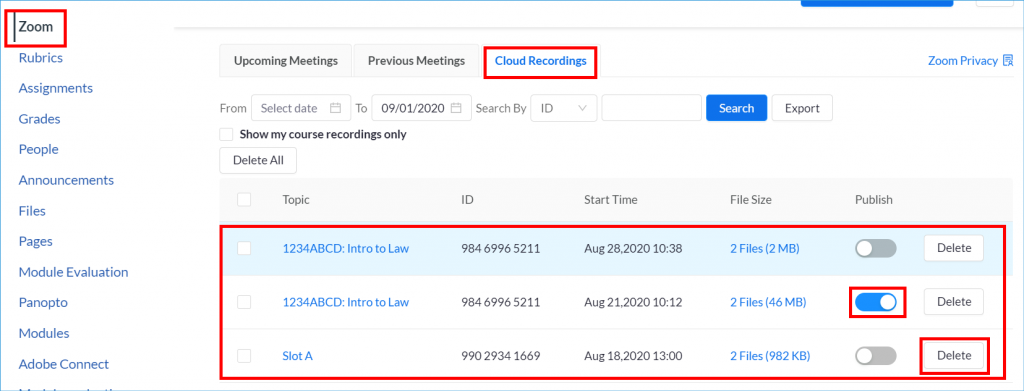Click the Topic column header

click(296, 200)
